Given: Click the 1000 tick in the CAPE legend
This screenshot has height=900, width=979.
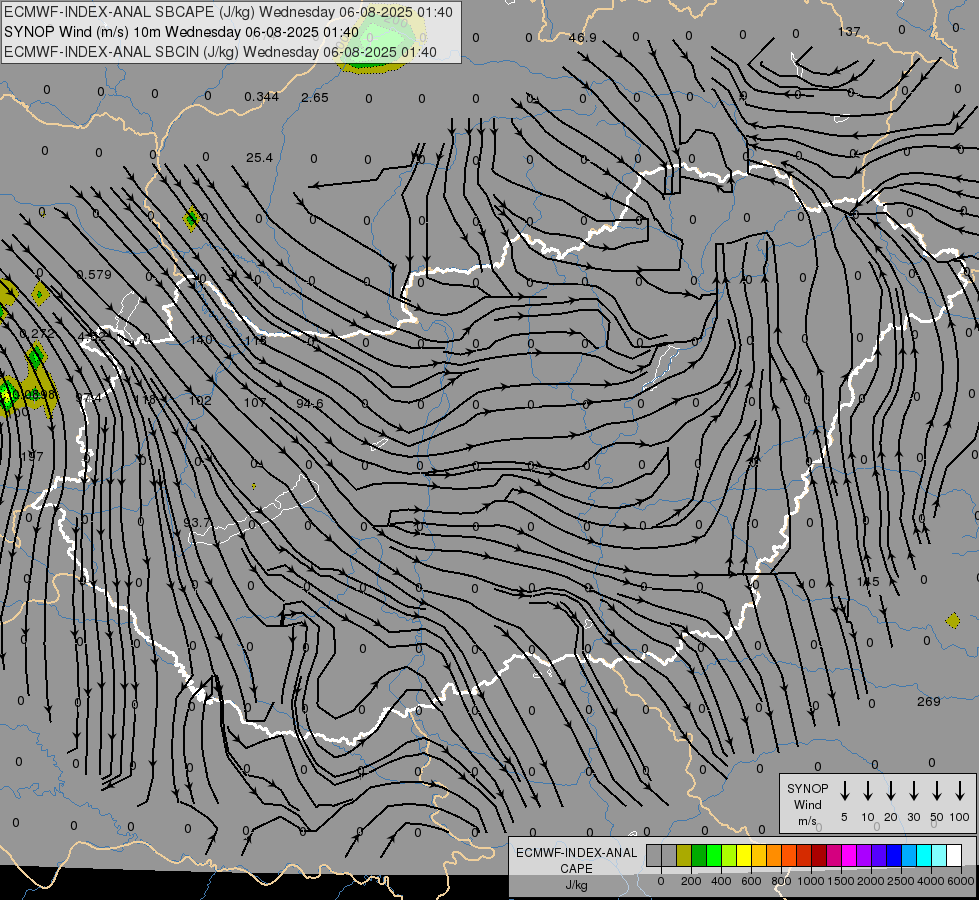Looking at the screenshot, I should point(810,881).
